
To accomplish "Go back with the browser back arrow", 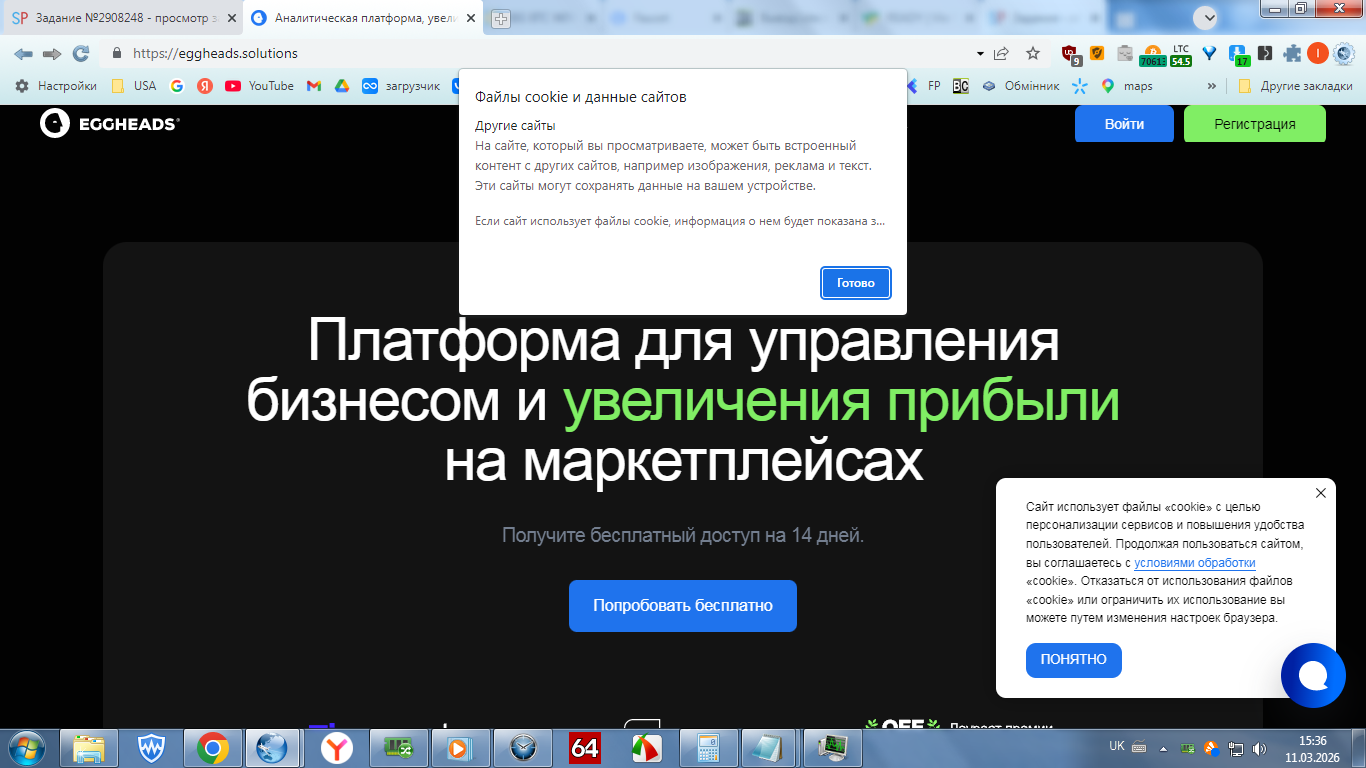I will click(23, 53).
